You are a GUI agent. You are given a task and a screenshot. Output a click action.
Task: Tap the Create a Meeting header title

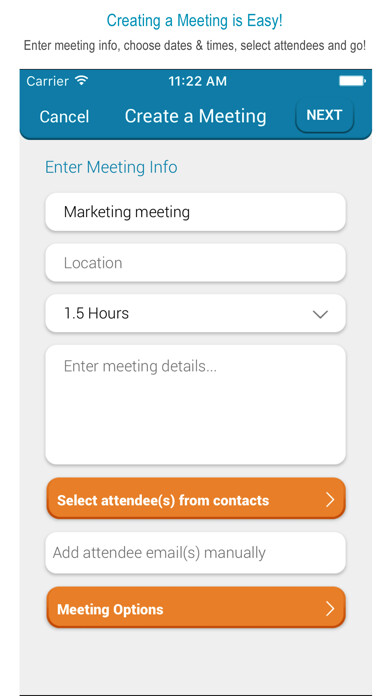pos(196,116)
